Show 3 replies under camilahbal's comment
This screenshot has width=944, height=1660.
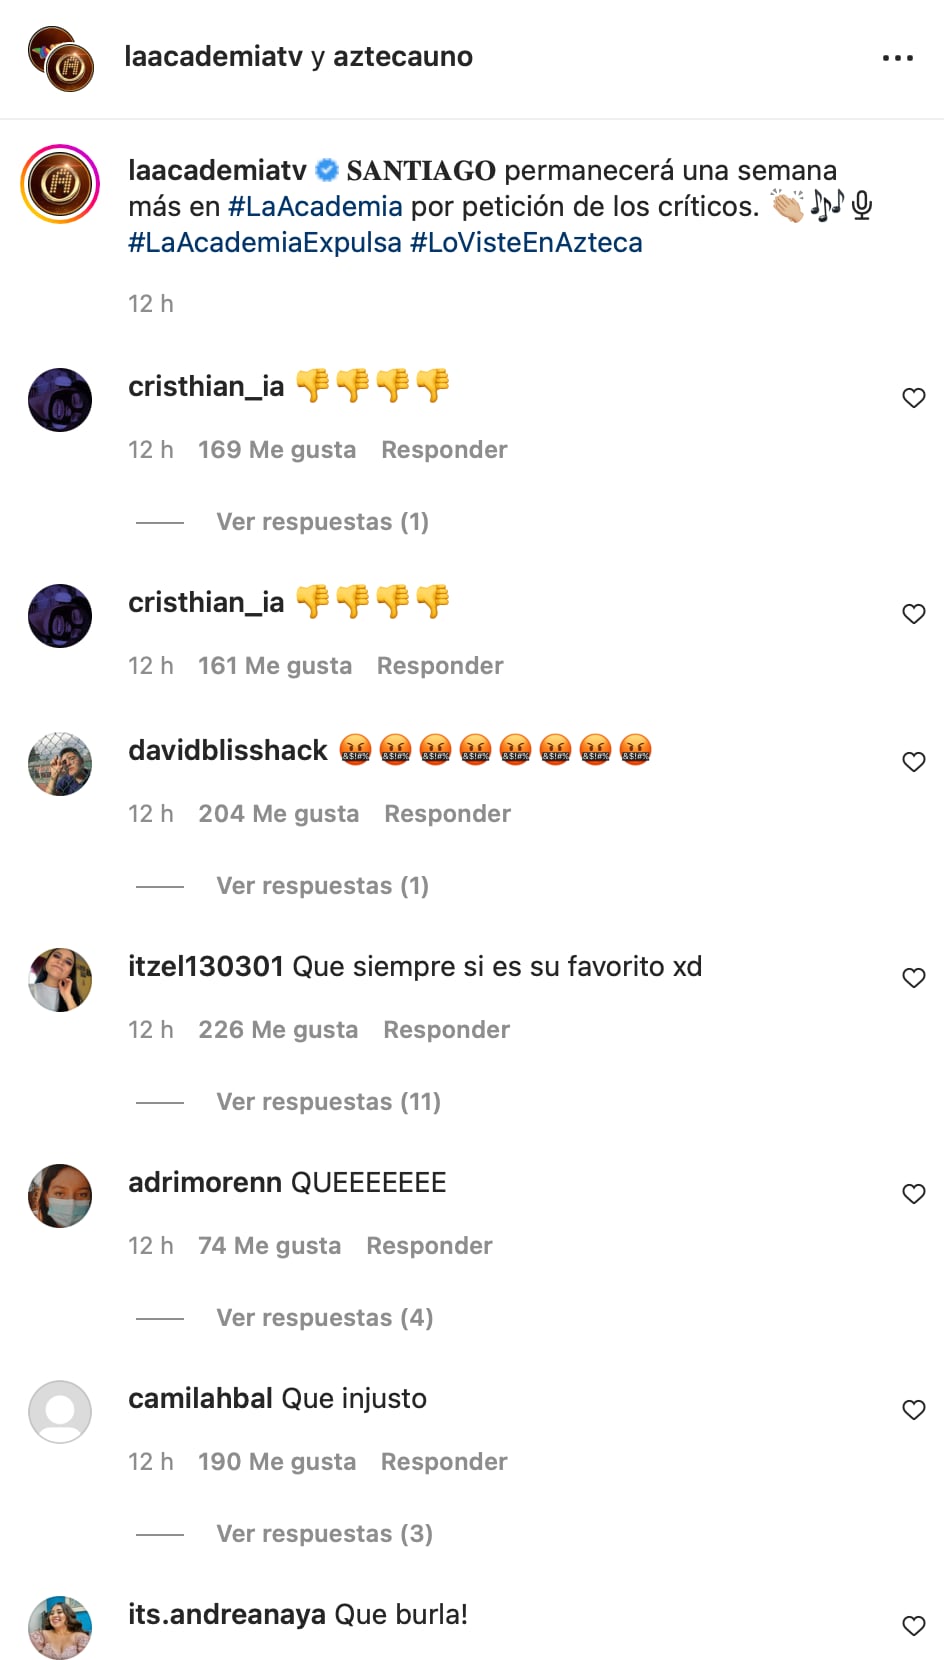tap(325, 1534)
